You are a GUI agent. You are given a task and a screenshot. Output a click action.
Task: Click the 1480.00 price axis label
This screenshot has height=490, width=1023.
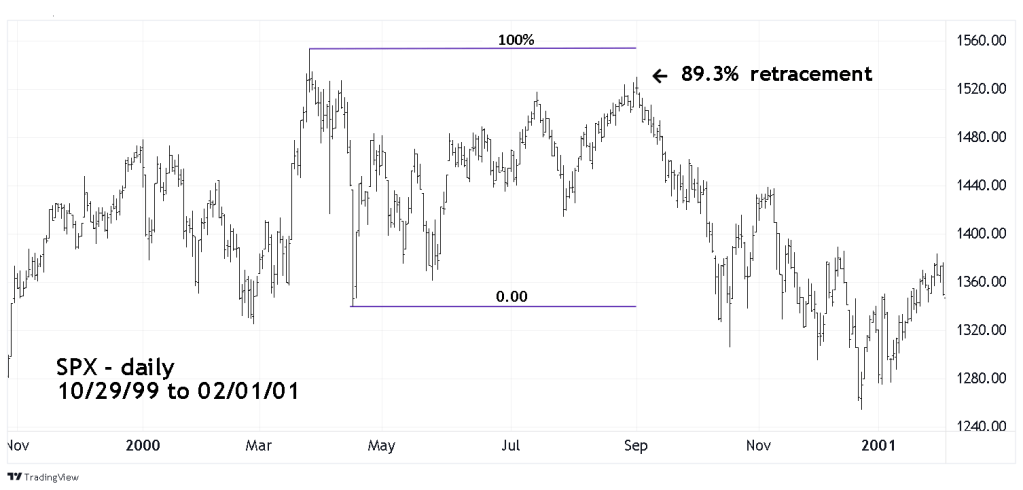tap(981, 137)
